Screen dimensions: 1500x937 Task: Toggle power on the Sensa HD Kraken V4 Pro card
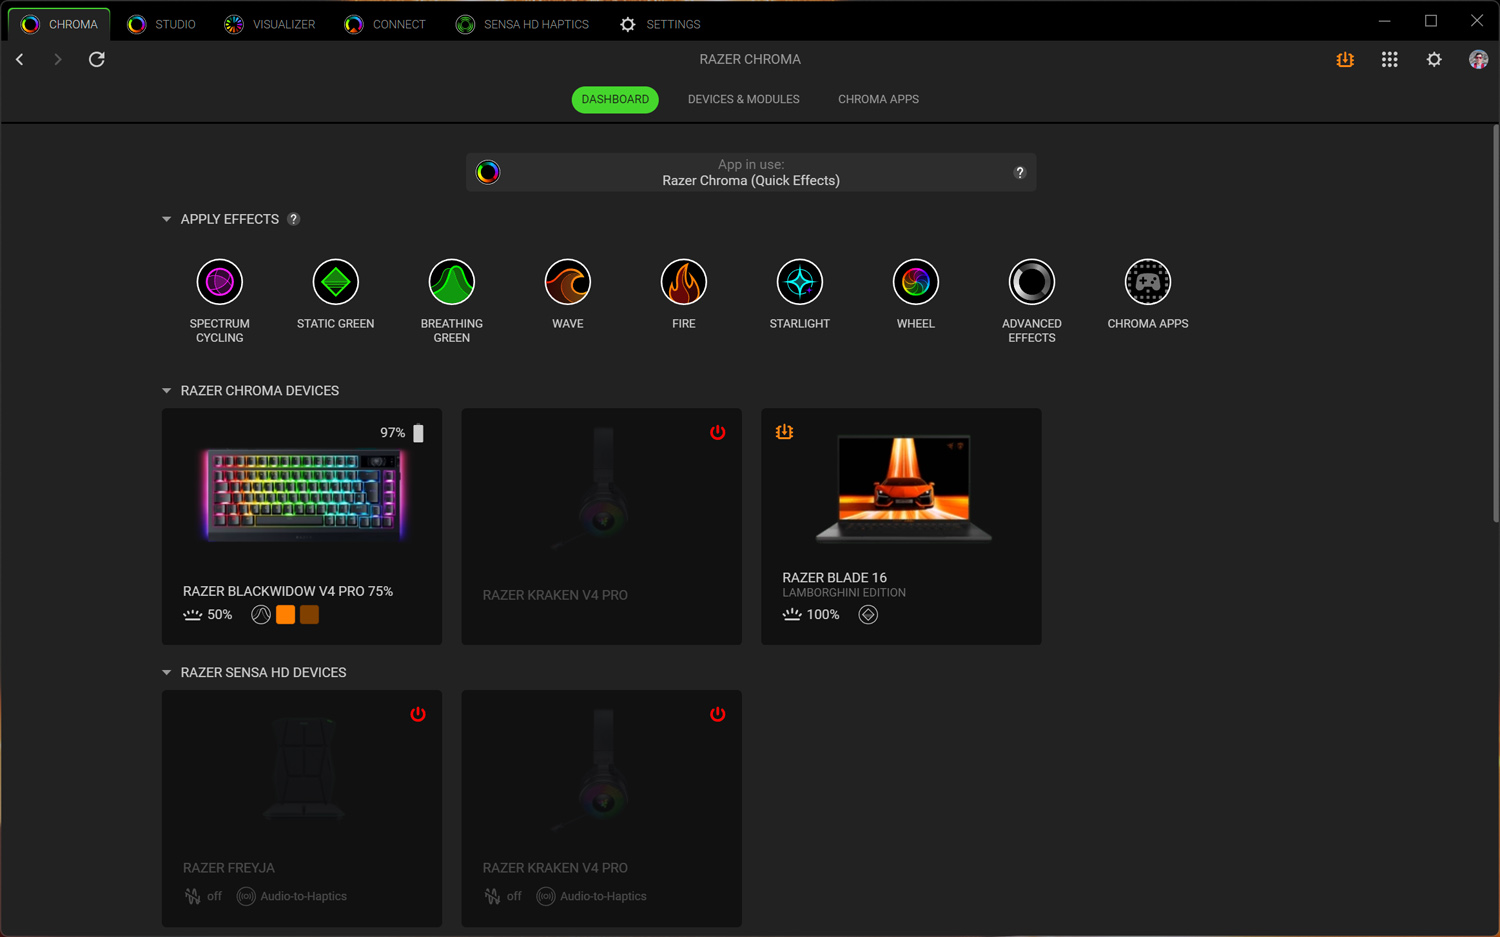(x=718, y=714)
